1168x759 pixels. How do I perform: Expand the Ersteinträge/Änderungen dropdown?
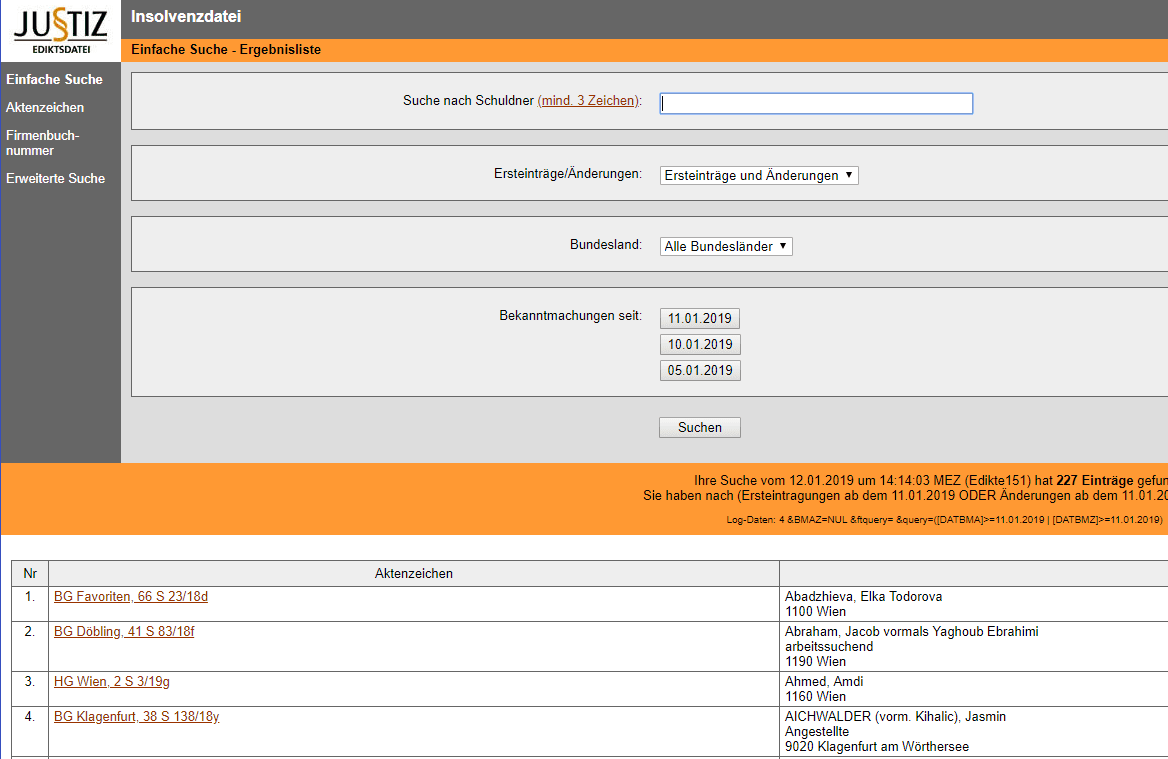pyautogui.click(x=759, y=176)
